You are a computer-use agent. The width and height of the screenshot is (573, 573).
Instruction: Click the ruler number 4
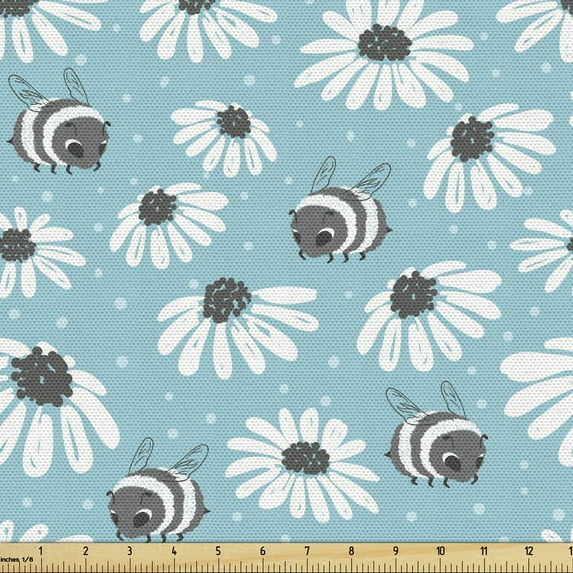tap(174, 551)
